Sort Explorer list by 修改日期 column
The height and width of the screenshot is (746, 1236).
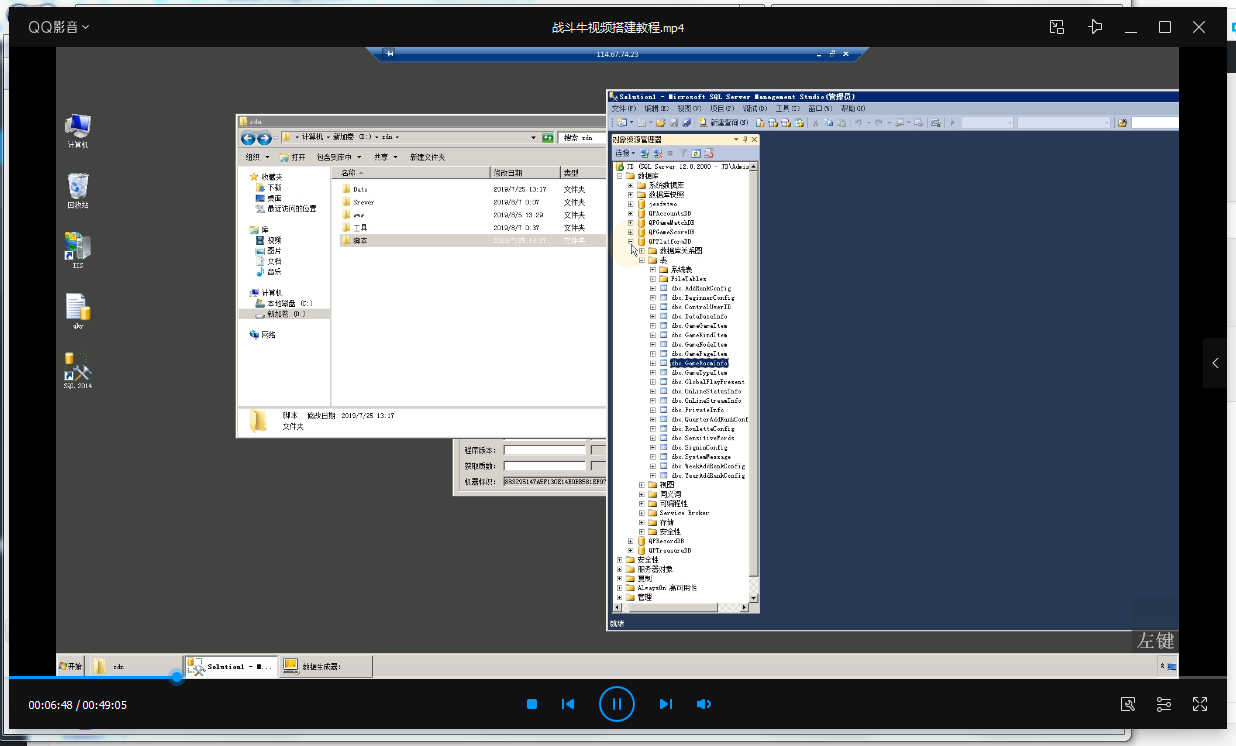pyautogui.click(x=524, y=173)
